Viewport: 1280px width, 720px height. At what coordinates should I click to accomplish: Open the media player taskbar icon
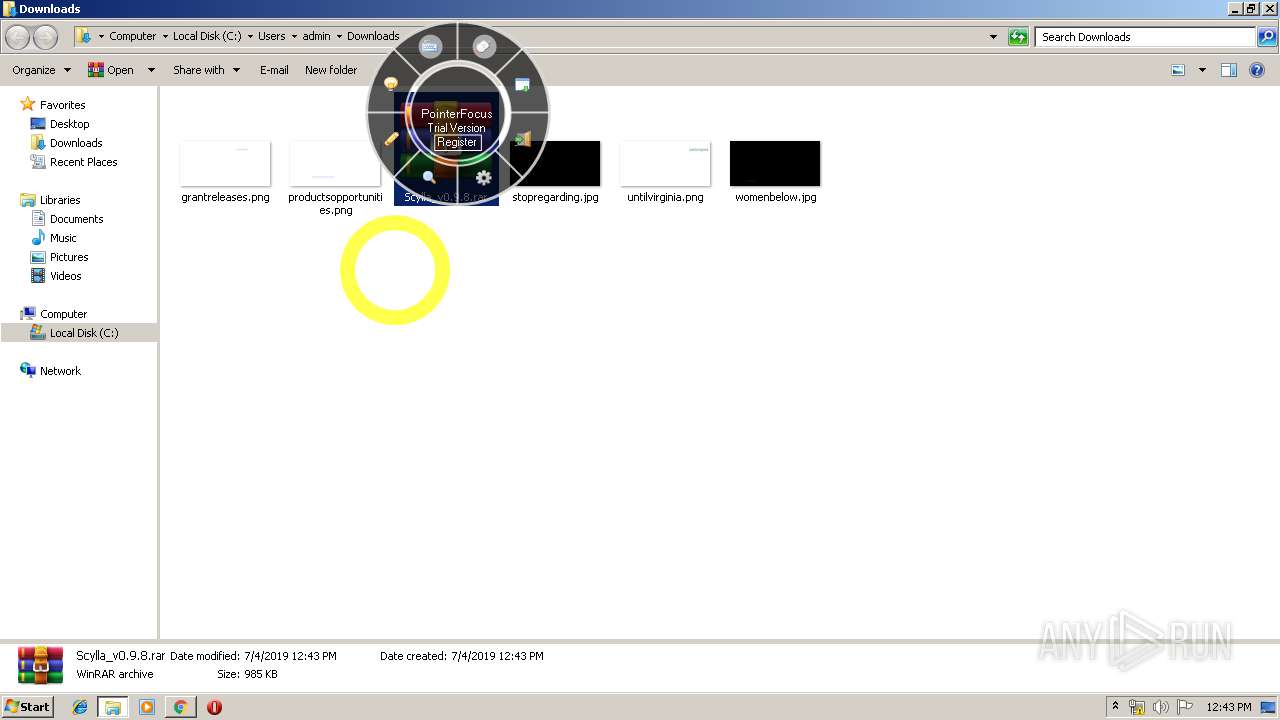[x=147, y=707]
